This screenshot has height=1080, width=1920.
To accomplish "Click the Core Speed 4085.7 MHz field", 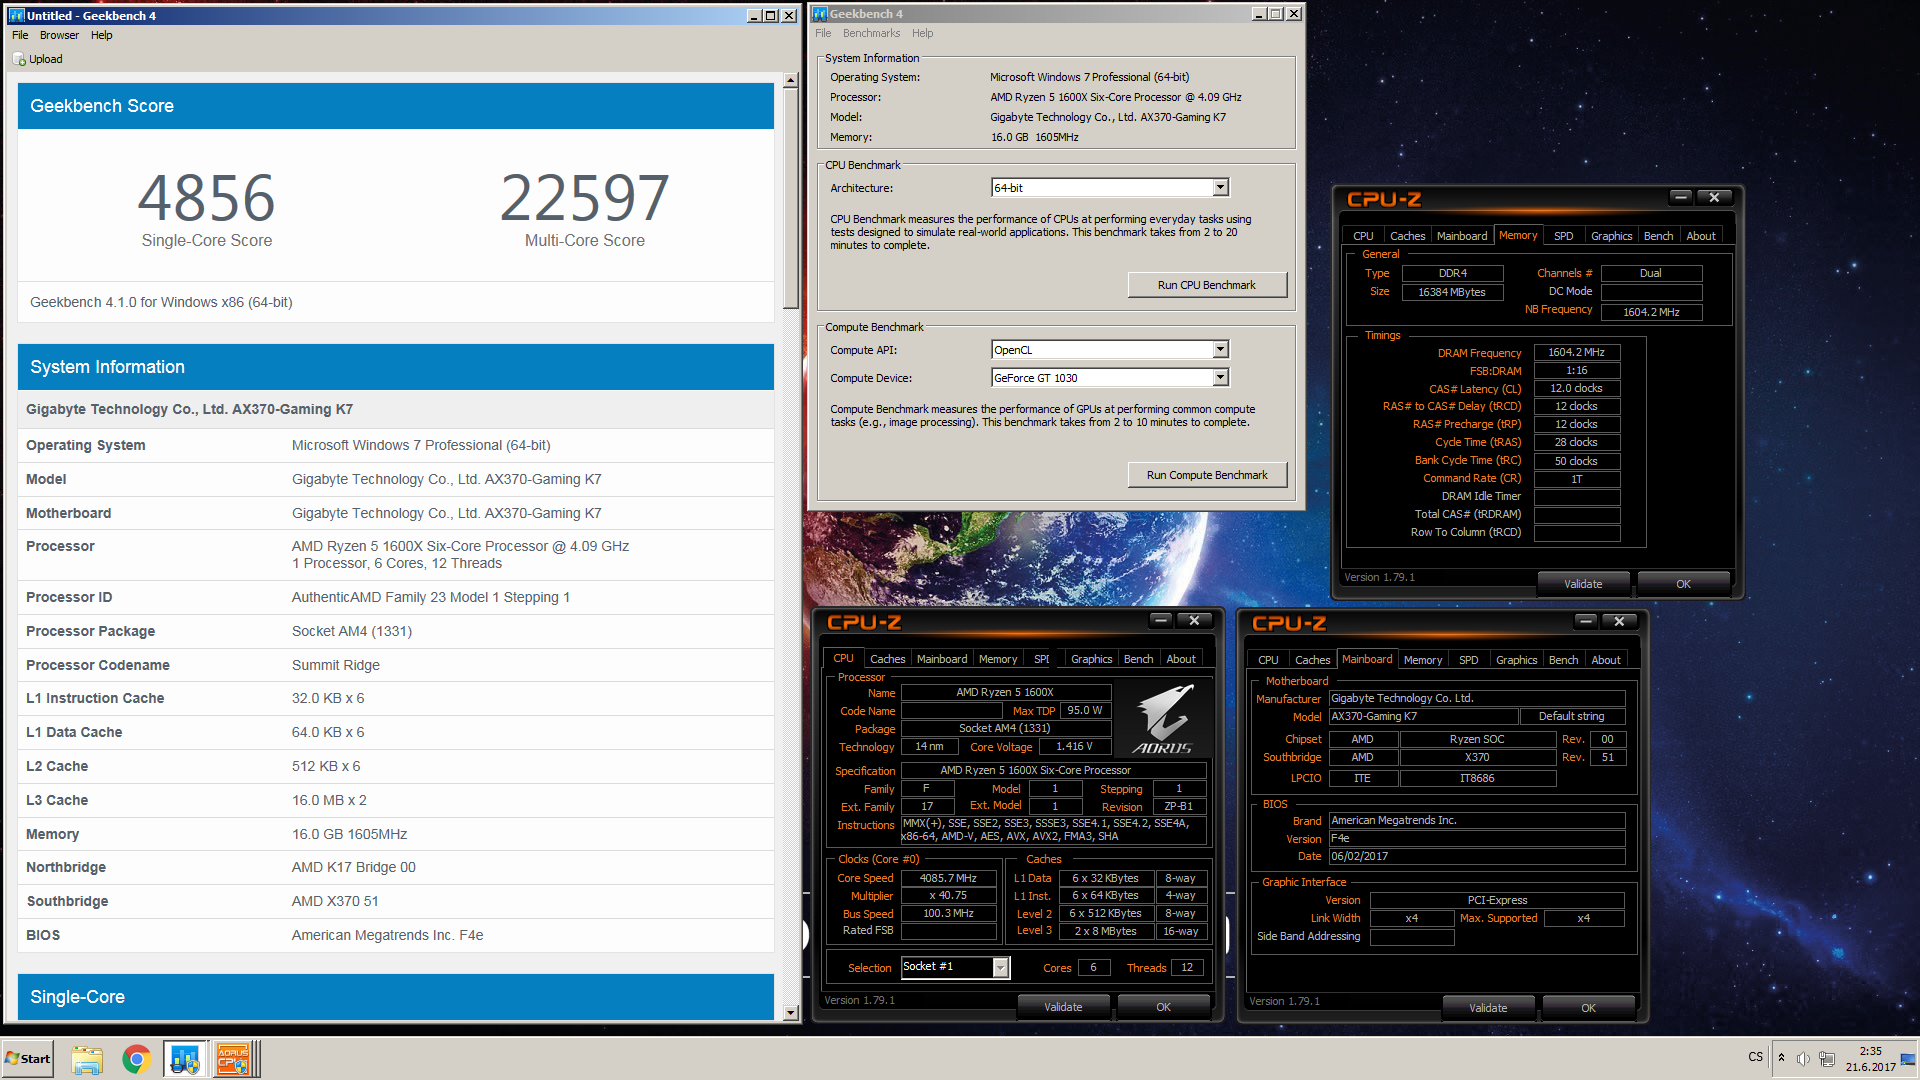I will point(948,878).
